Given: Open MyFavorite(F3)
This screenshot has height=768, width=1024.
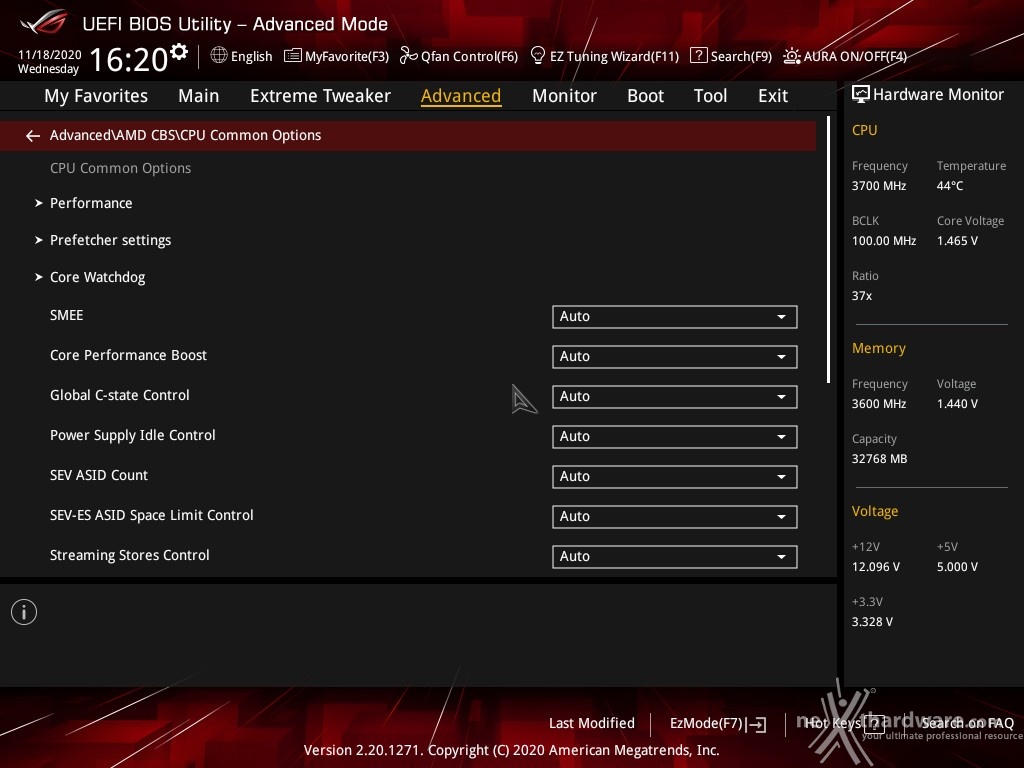Looking at the screenshot, I should click(x=336, y=56).
